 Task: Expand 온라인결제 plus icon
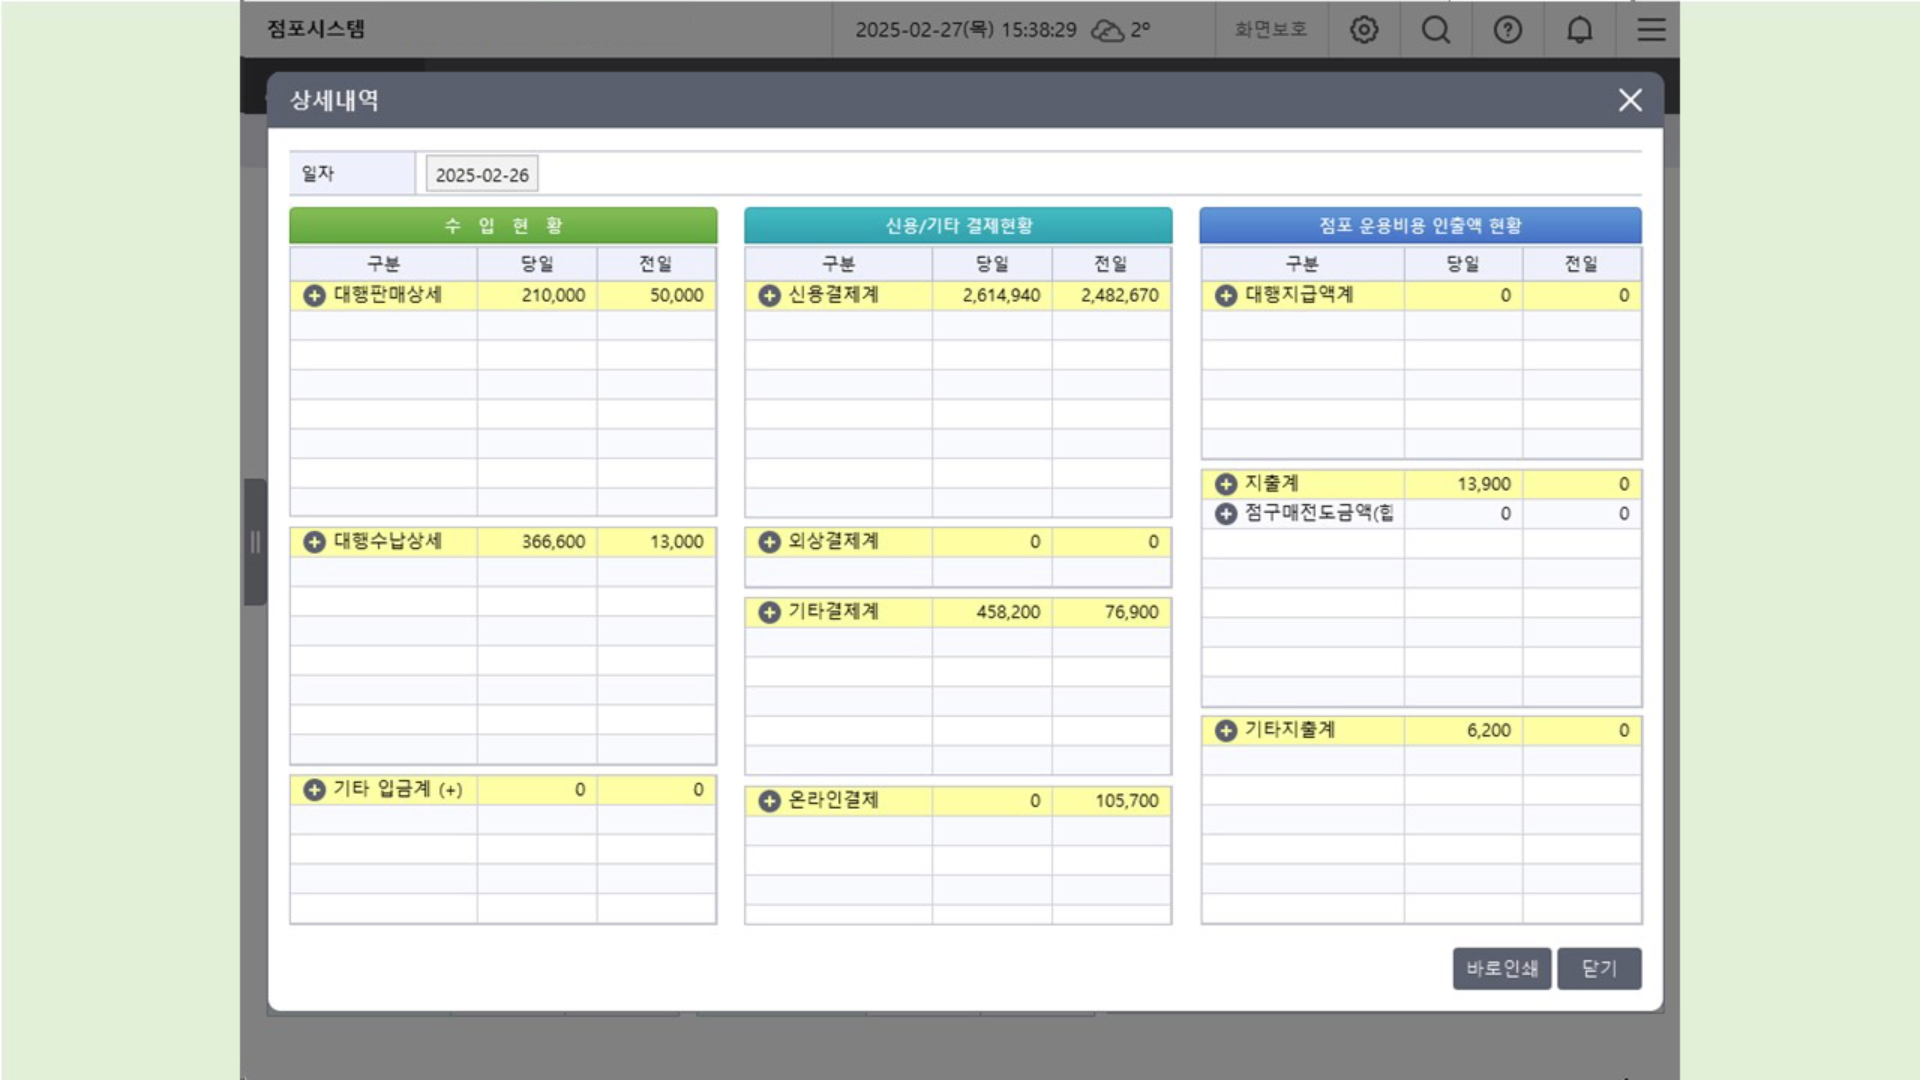pyautogui.click(x=769, y=801)
